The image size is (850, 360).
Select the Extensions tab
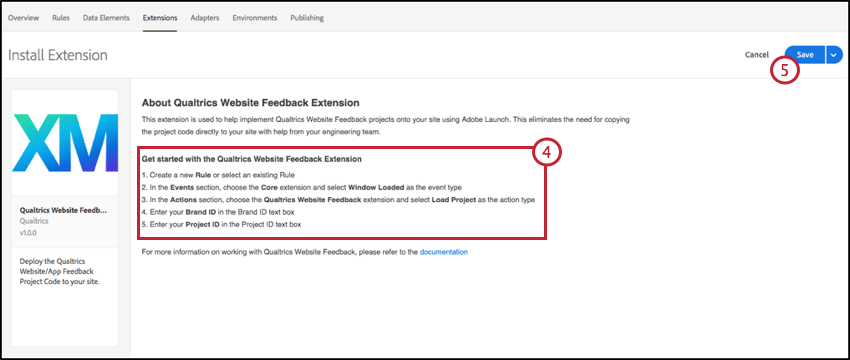click(160, 18)
